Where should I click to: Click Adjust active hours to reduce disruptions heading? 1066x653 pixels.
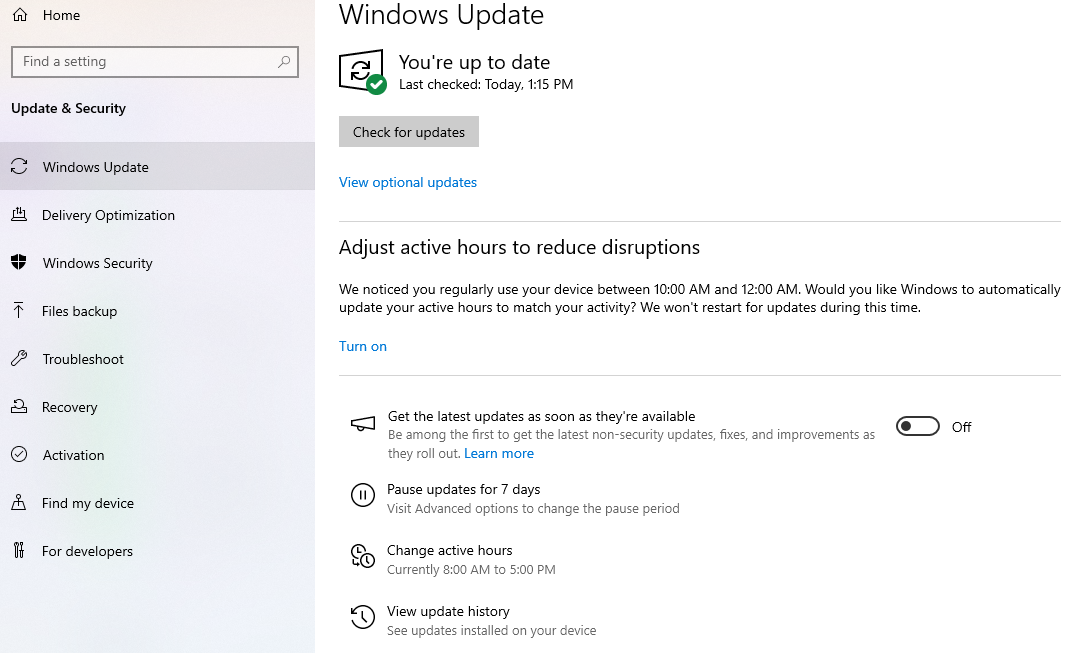519,247
